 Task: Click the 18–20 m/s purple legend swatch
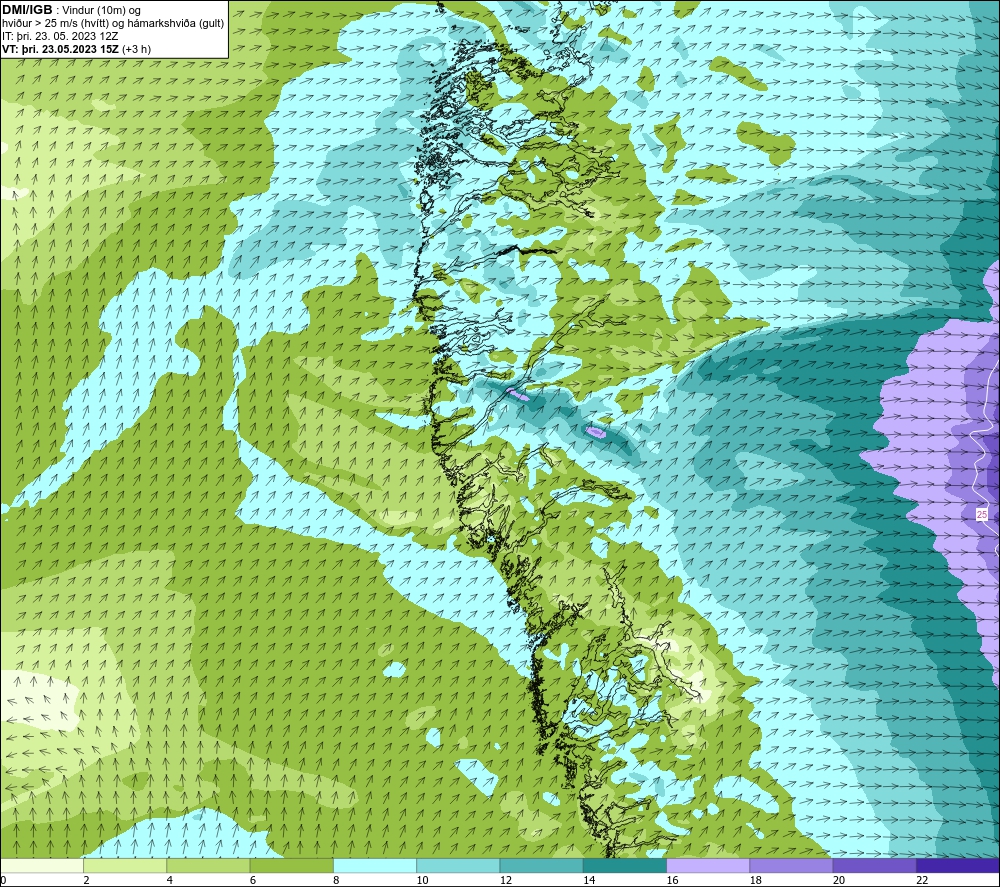pyautogui.click(x=791, y=865)
